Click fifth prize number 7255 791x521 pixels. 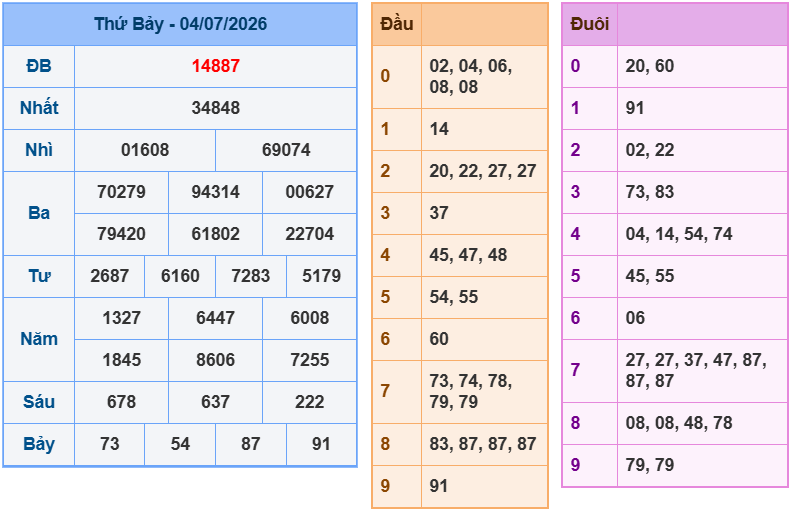309,360
